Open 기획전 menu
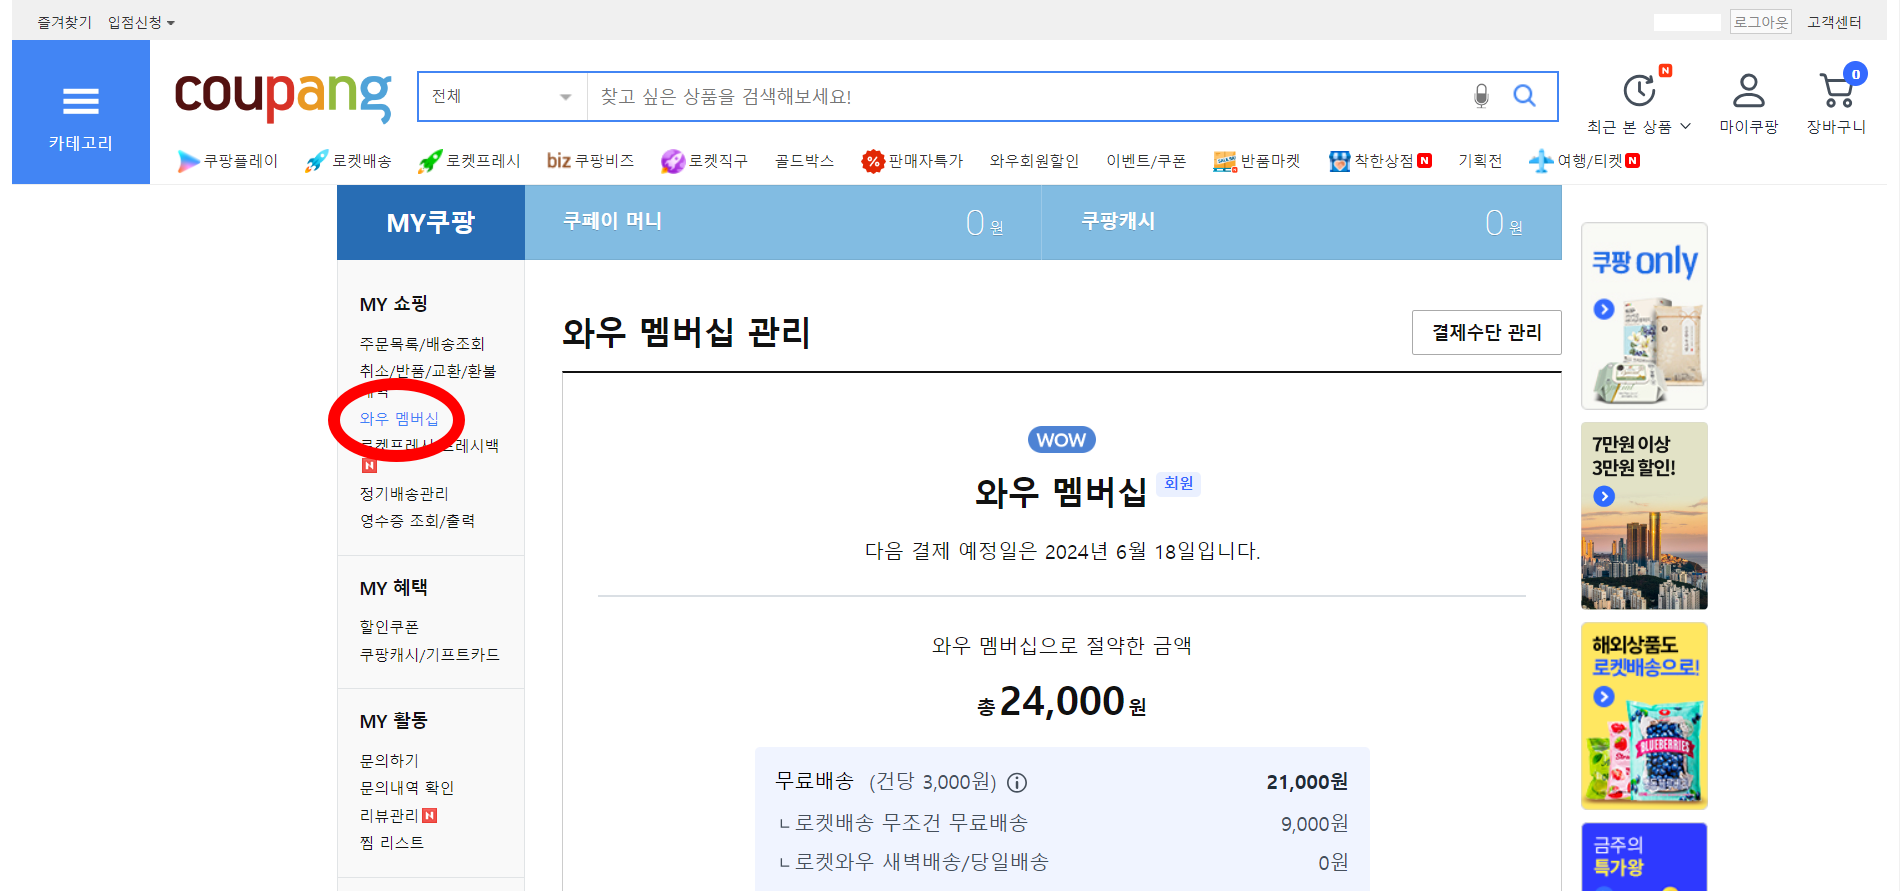This screenshot has width=1900, height=891. [x=1480, y=161]
